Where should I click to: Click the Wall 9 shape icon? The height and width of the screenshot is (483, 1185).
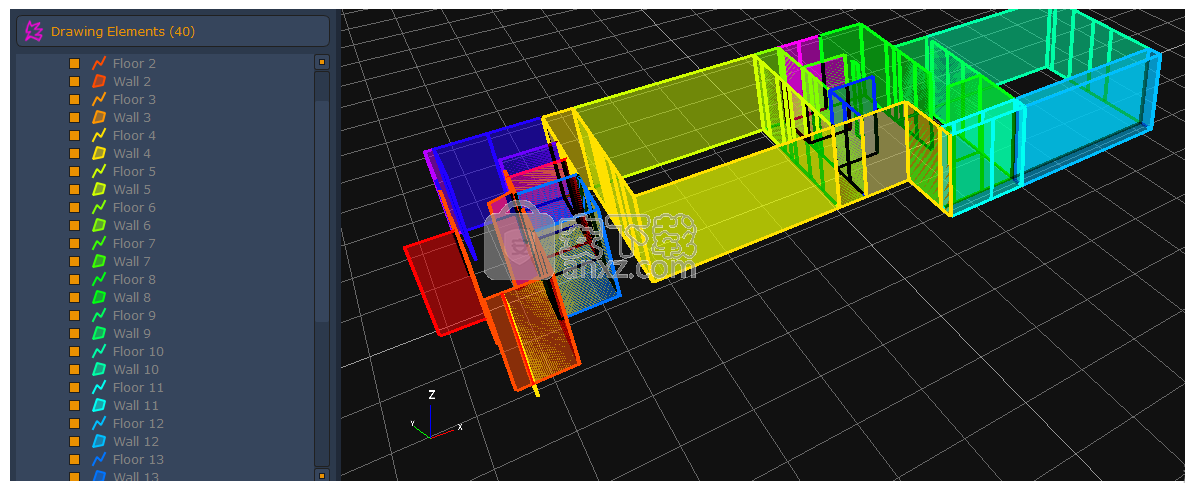pos(98,333)
